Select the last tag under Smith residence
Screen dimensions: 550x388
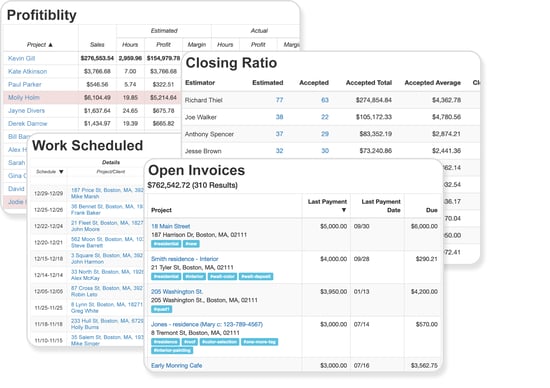point(256,276)
